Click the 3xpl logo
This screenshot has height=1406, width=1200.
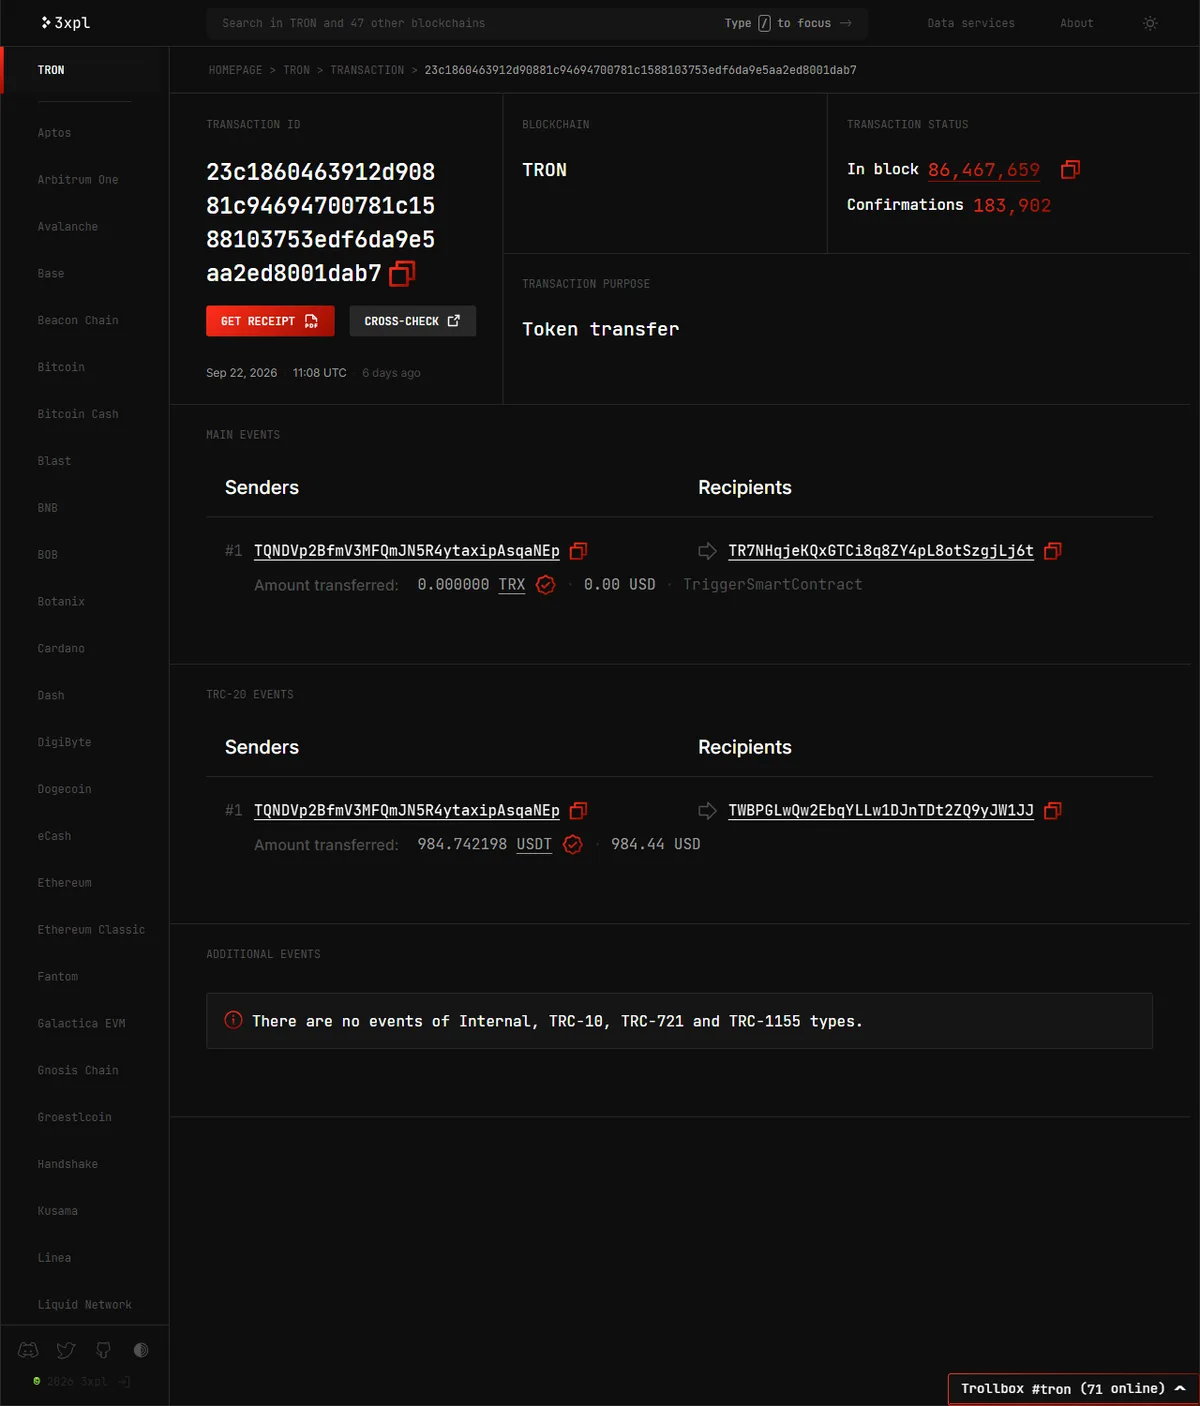[x=66, y=22]
